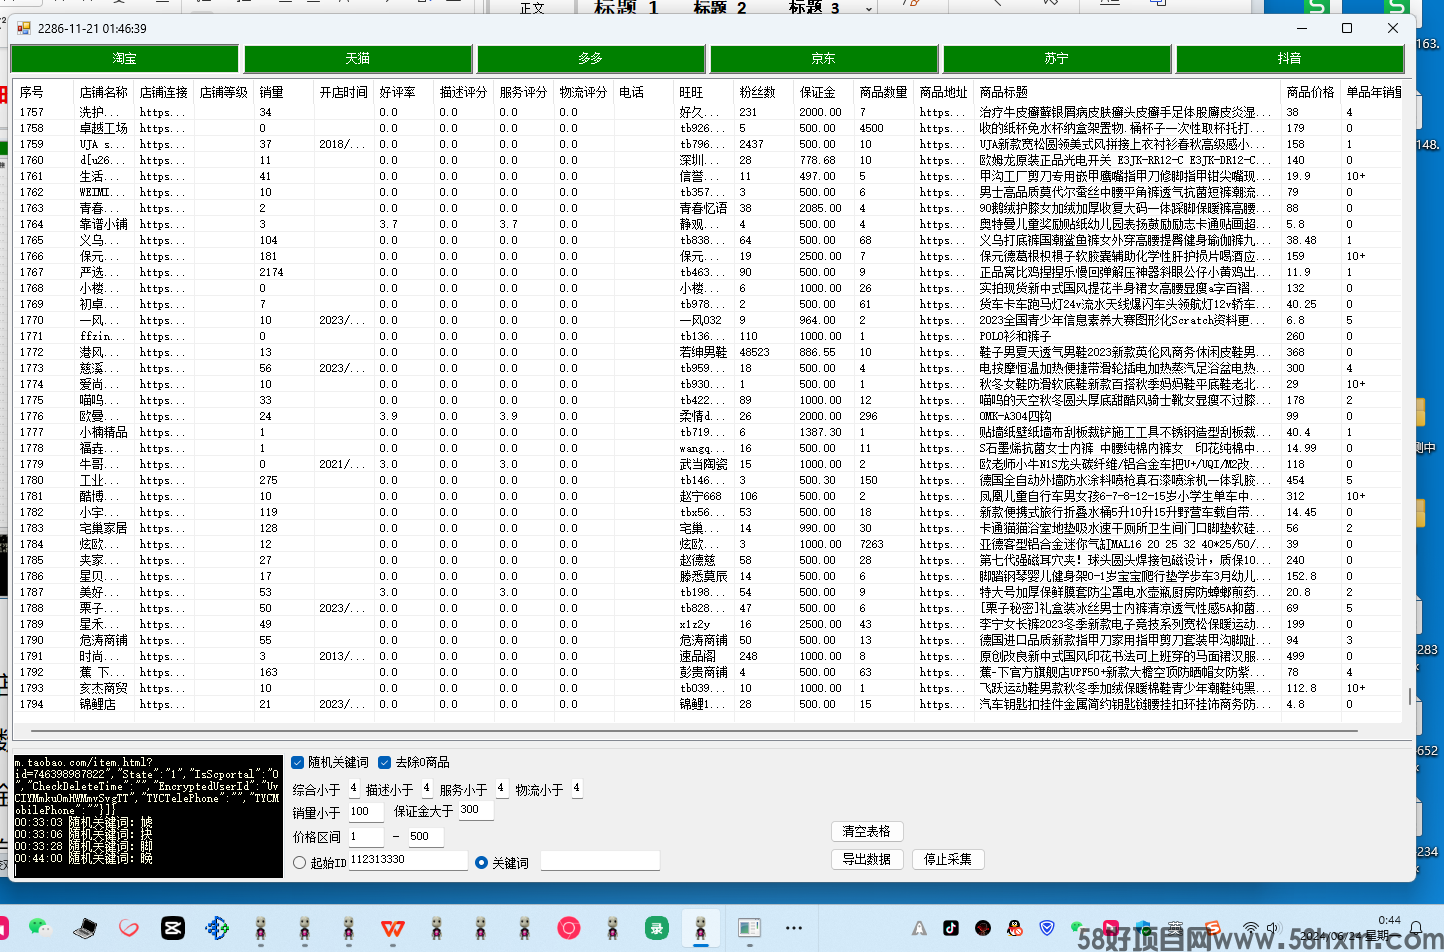This screenshot has height=952, width=1444.
Task: Focus the 物流小于 input field
Action: (576, 789)
